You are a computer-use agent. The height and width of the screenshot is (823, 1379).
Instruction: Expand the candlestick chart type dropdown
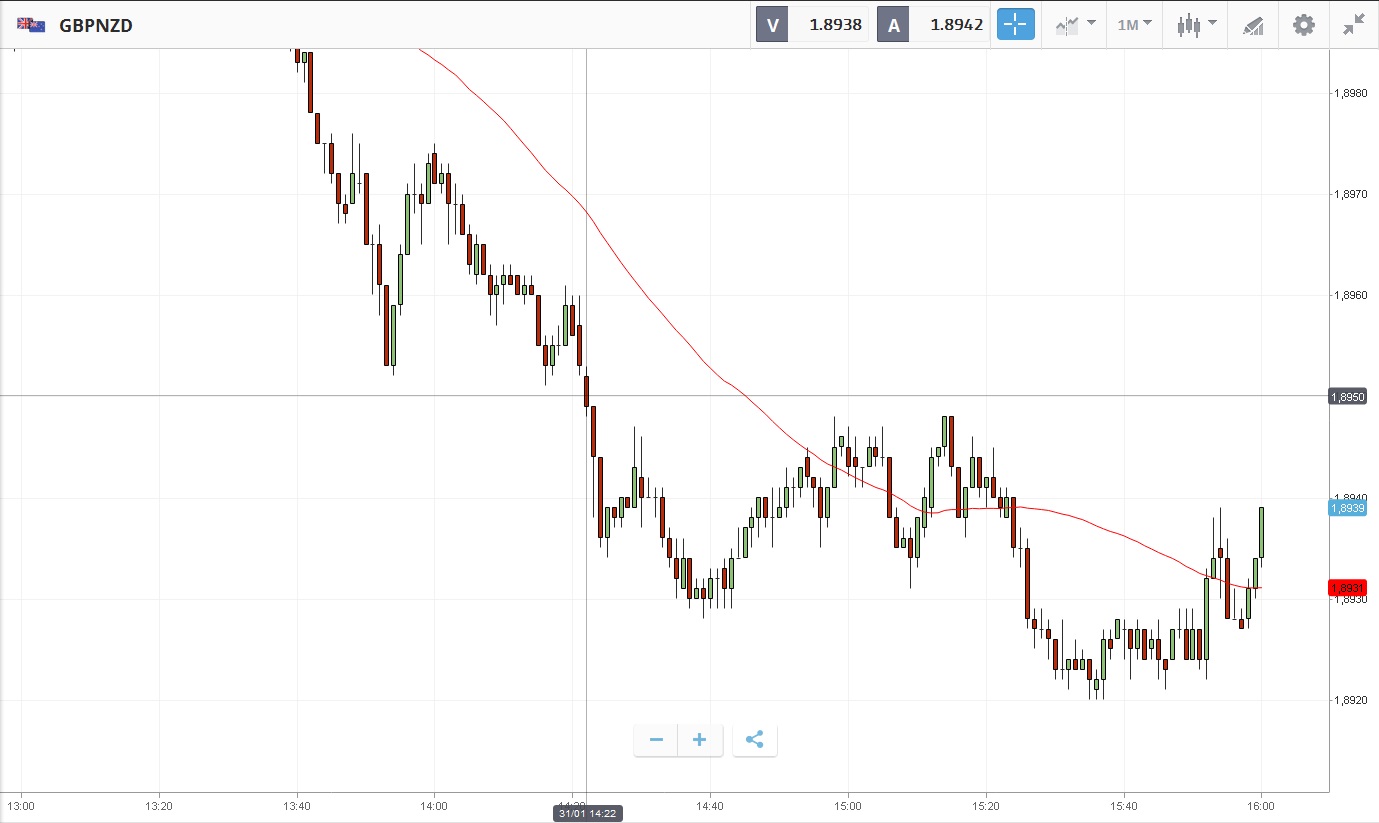(x=1196, y=25)
